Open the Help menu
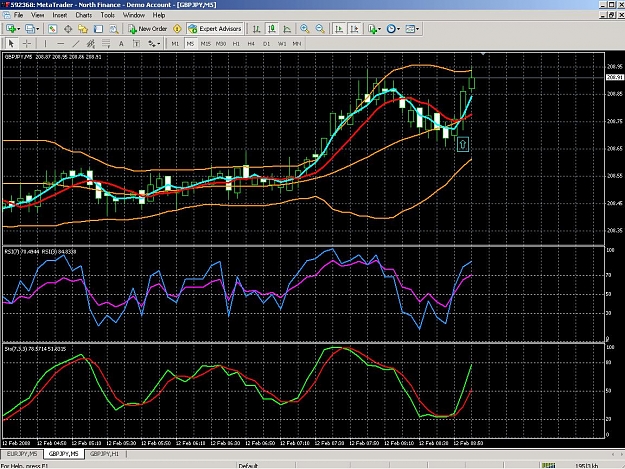 (x=159, y=15)
